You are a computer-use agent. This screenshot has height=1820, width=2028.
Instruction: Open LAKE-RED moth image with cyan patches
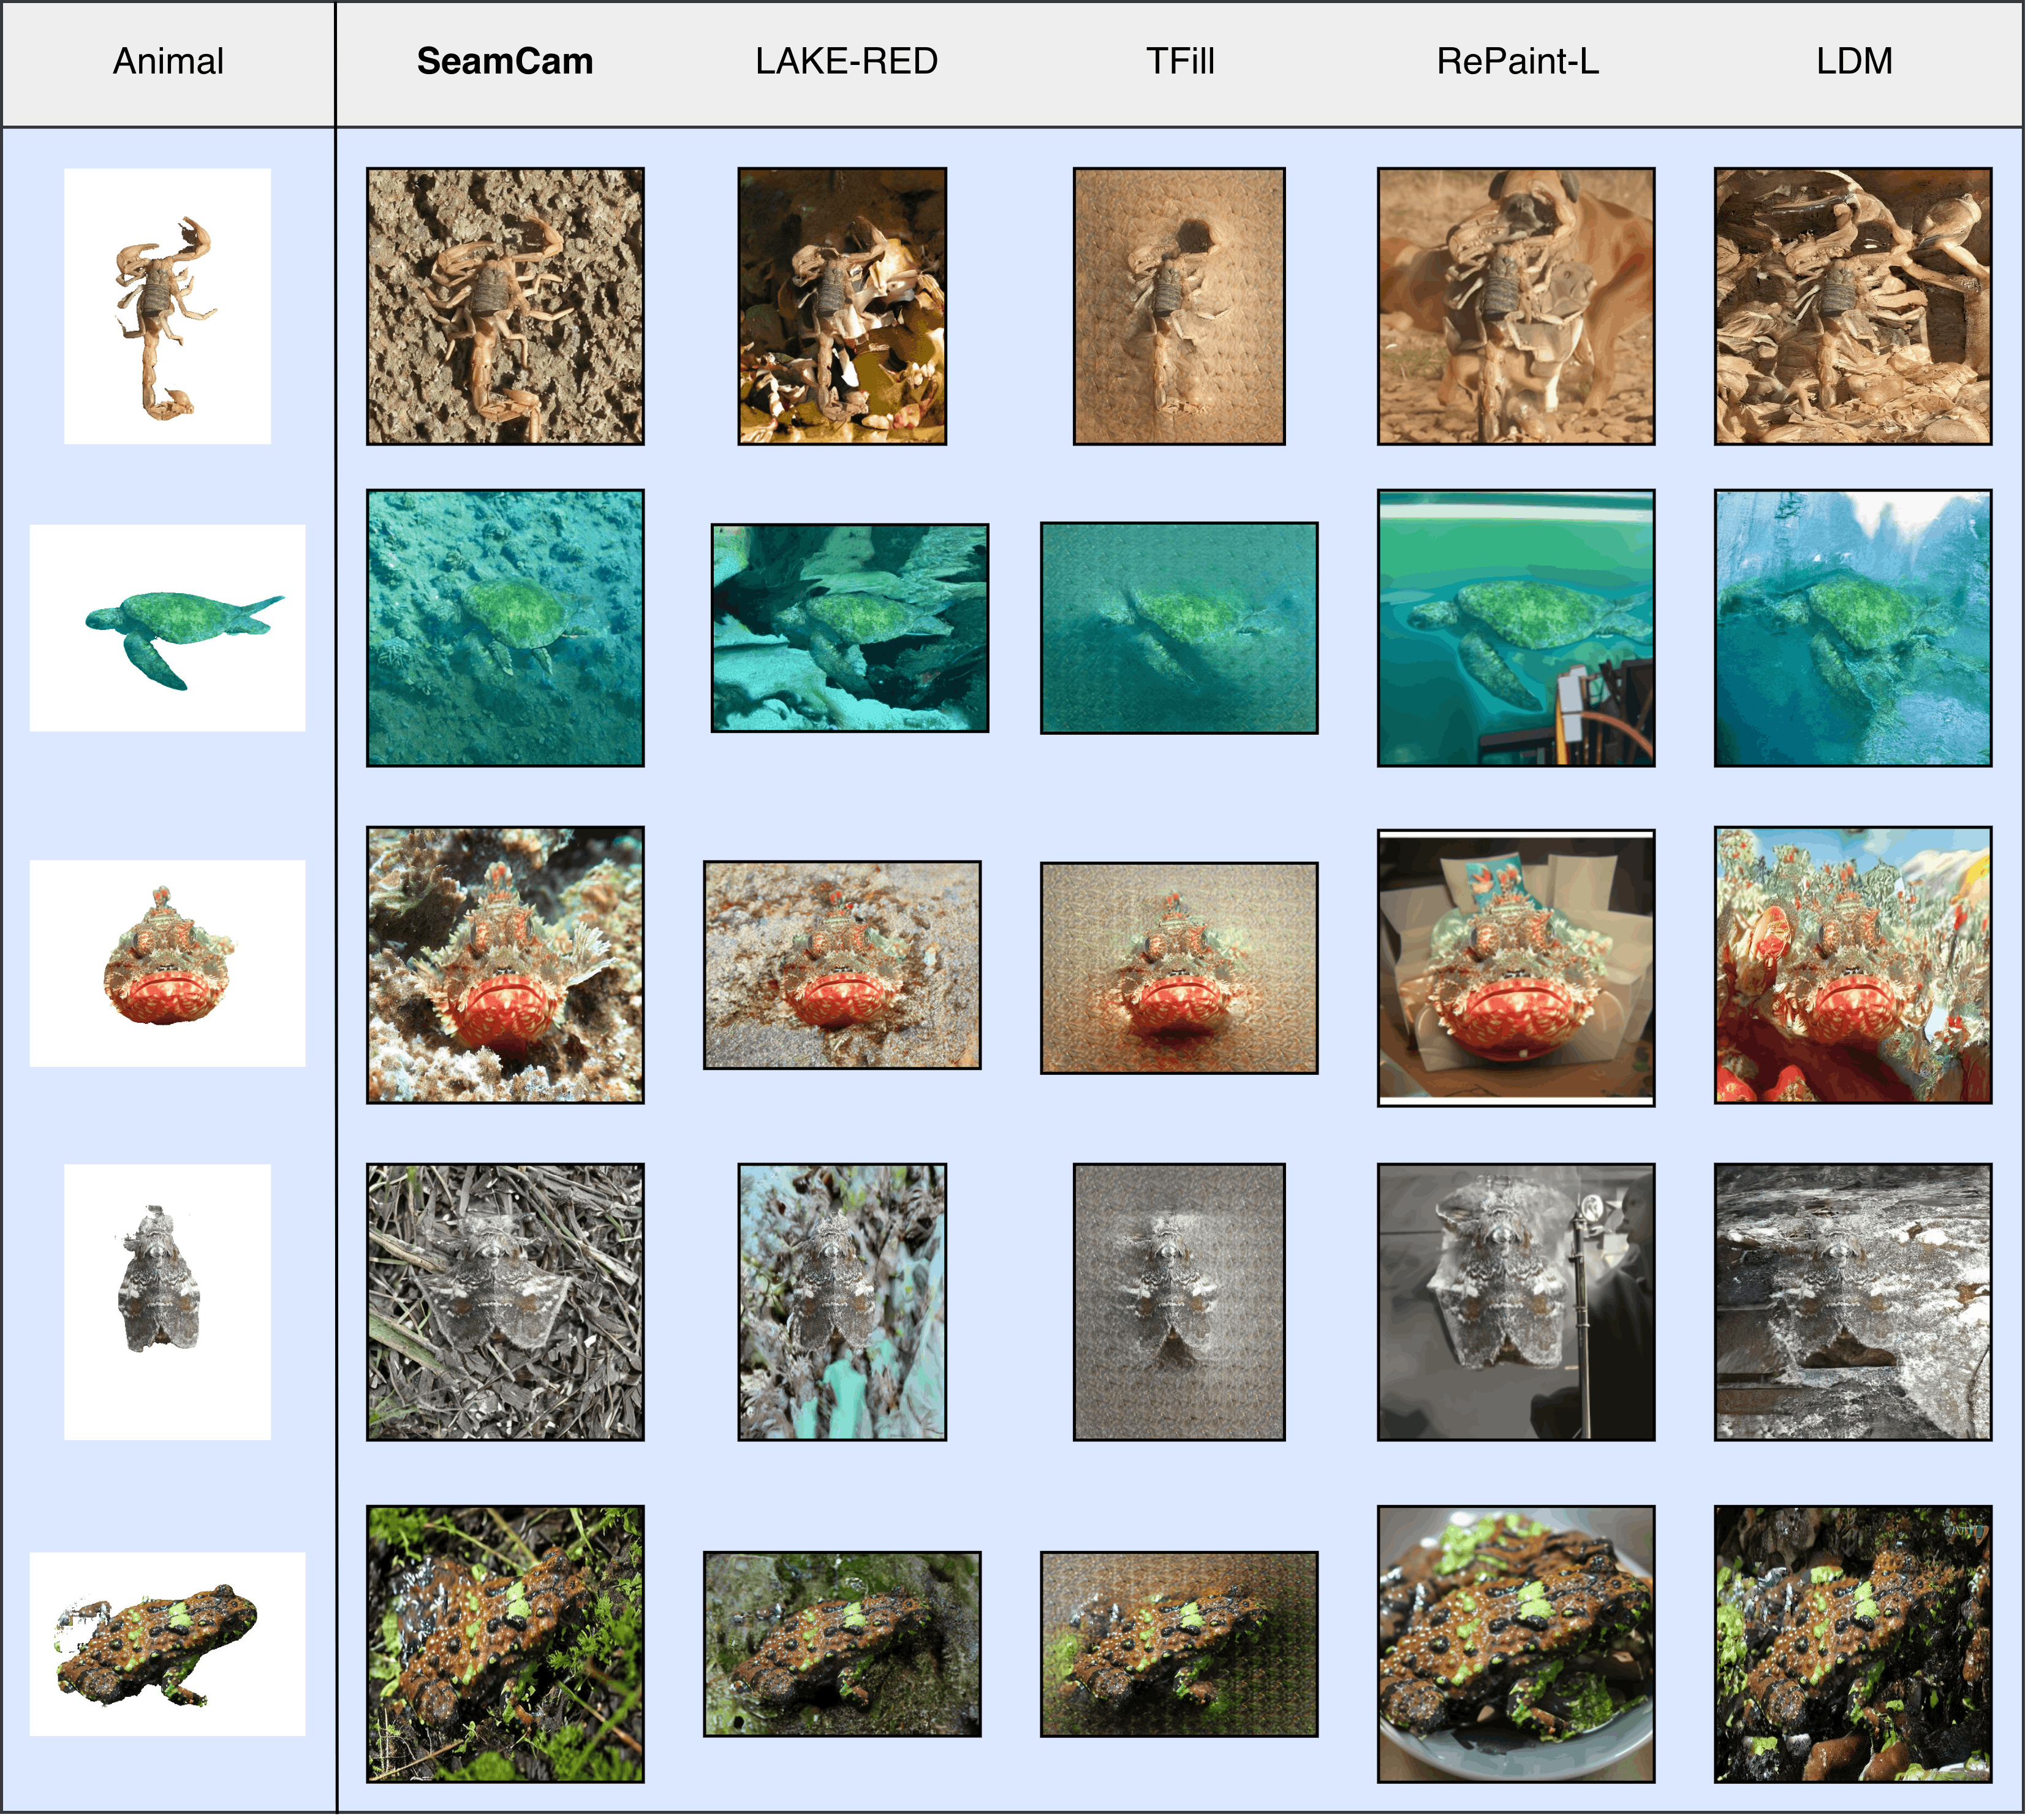pyautogui.click(x=843, y=1302)
